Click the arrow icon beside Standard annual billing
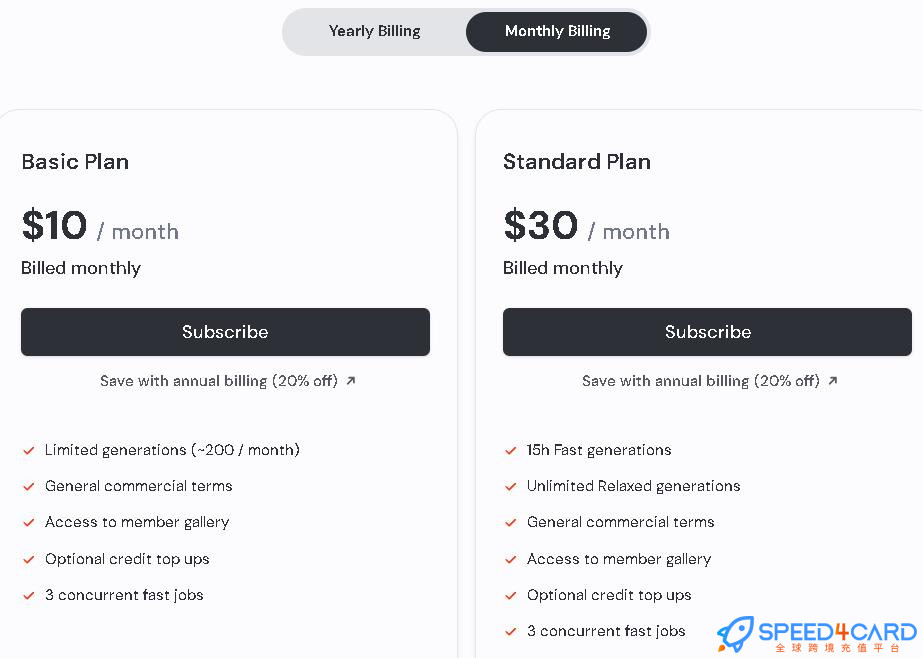This screenshot has width=922, height=658. point(833,380)
